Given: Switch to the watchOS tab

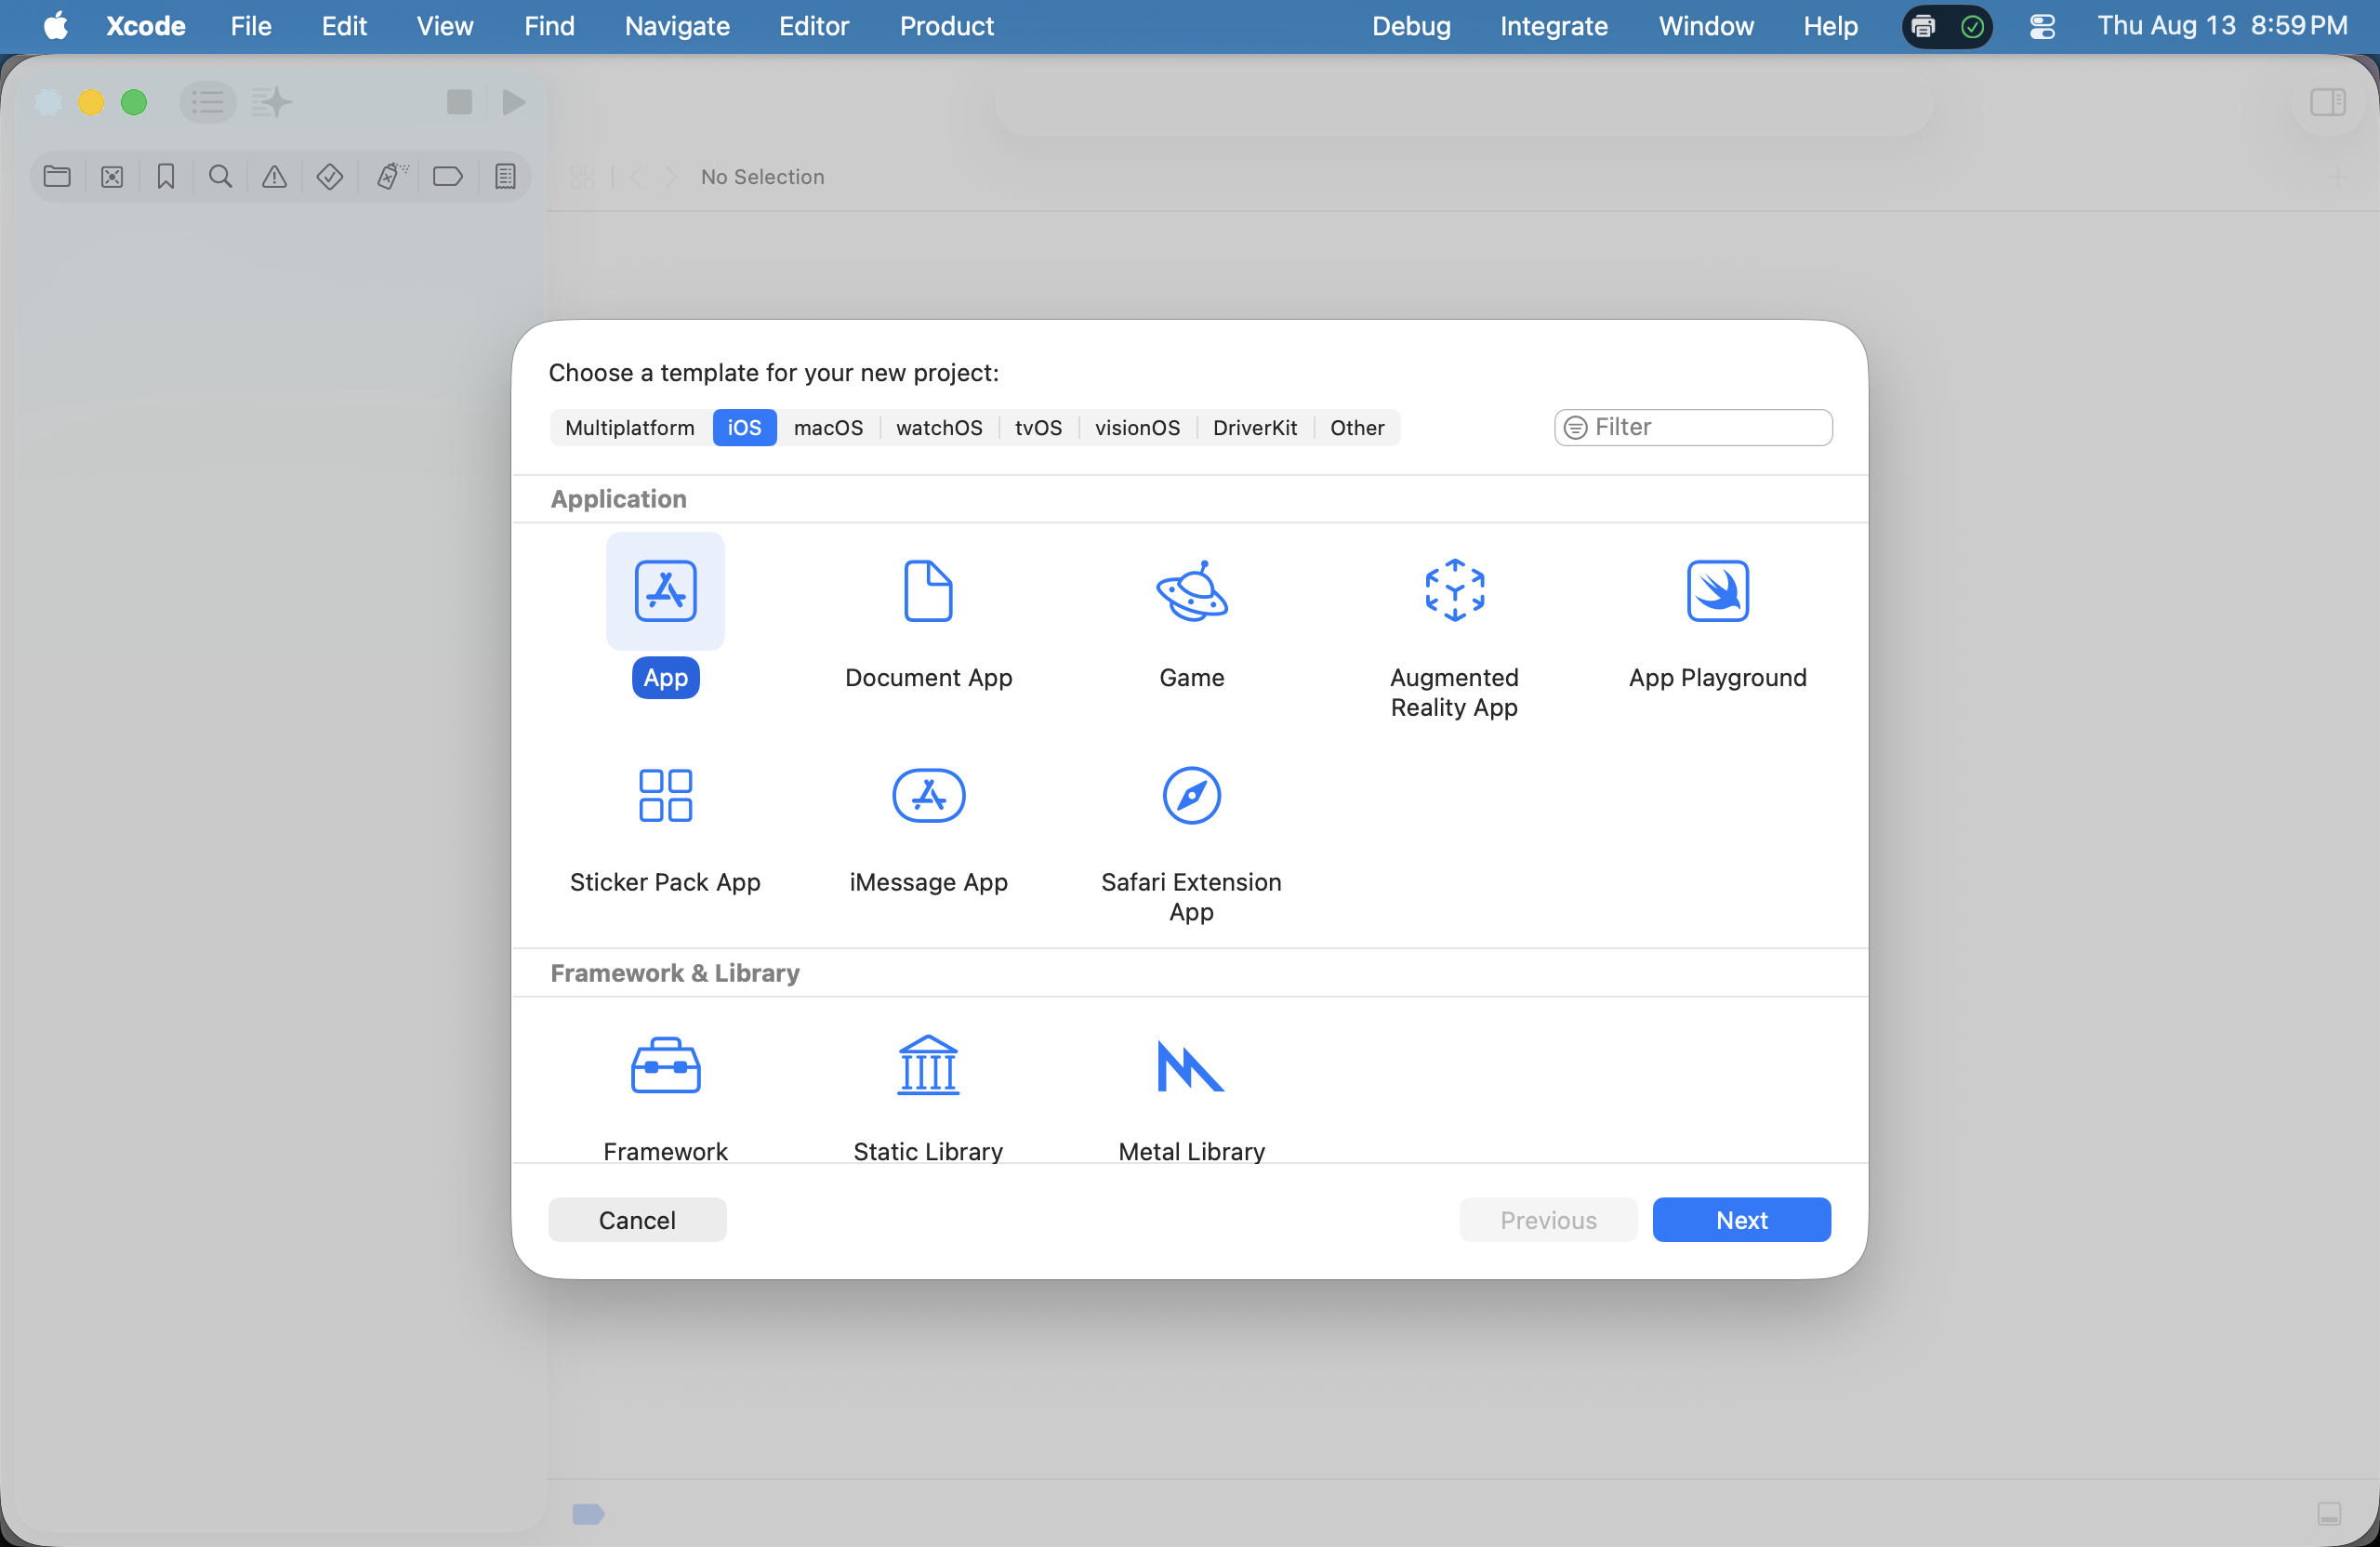Looking at the screenshot, I should [x=939, y=428].
